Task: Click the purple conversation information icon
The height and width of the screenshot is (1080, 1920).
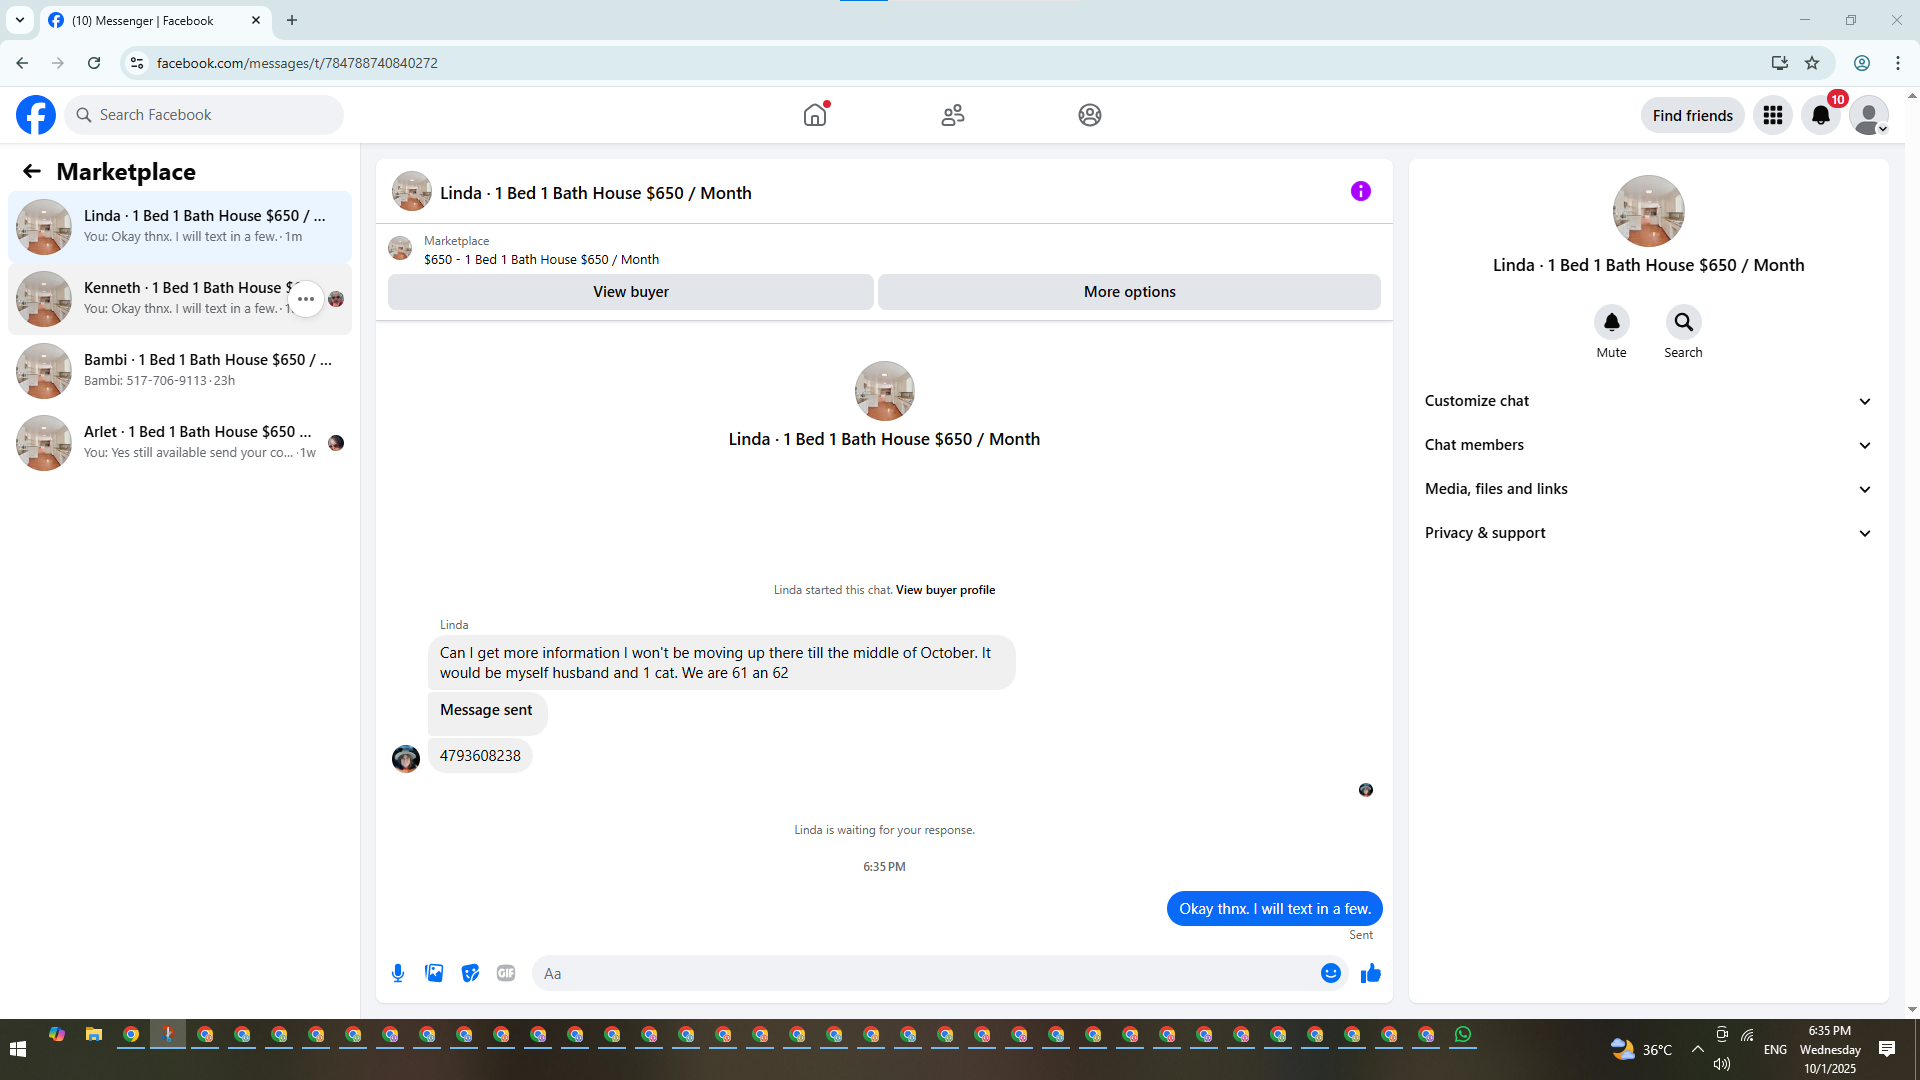Action: tap(1361, 191)
